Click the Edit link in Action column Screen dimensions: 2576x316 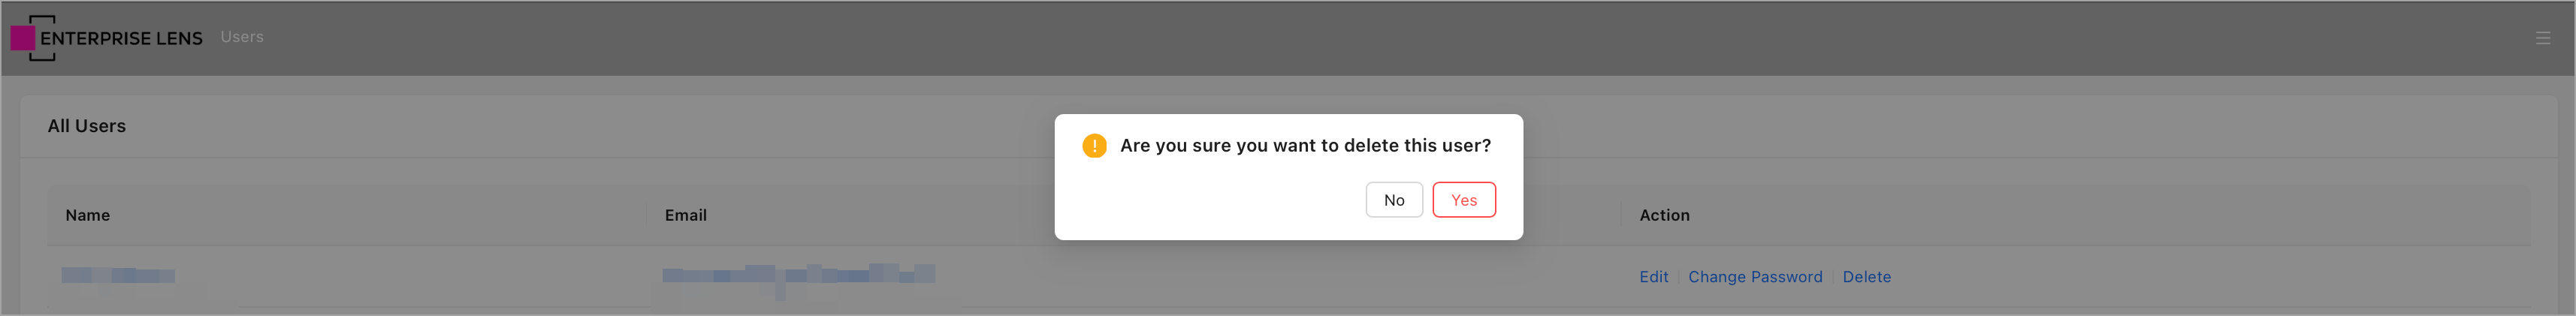[x=1653, y=277]
